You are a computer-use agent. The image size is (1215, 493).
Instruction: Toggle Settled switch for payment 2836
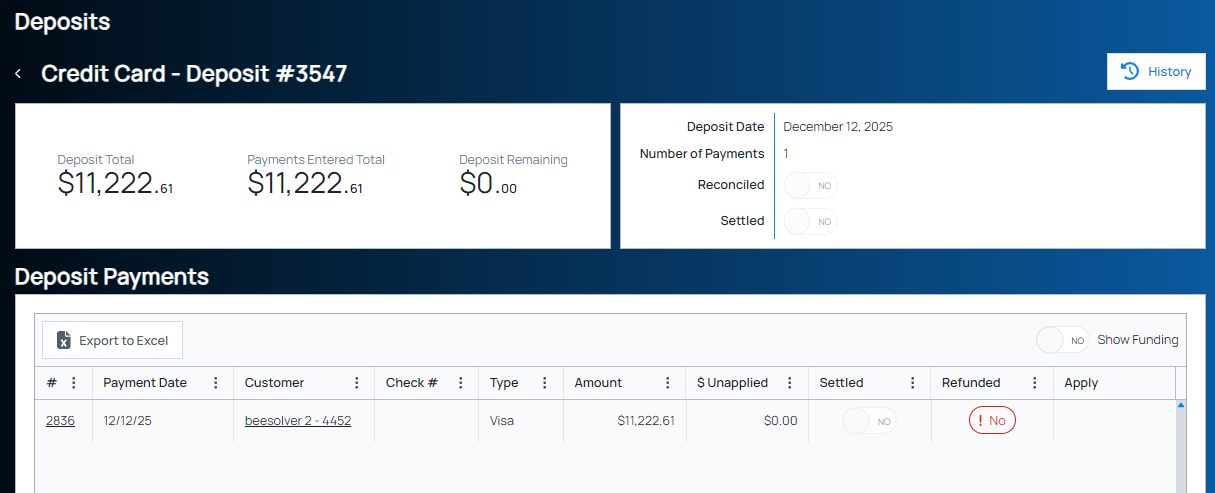[869, 421]
